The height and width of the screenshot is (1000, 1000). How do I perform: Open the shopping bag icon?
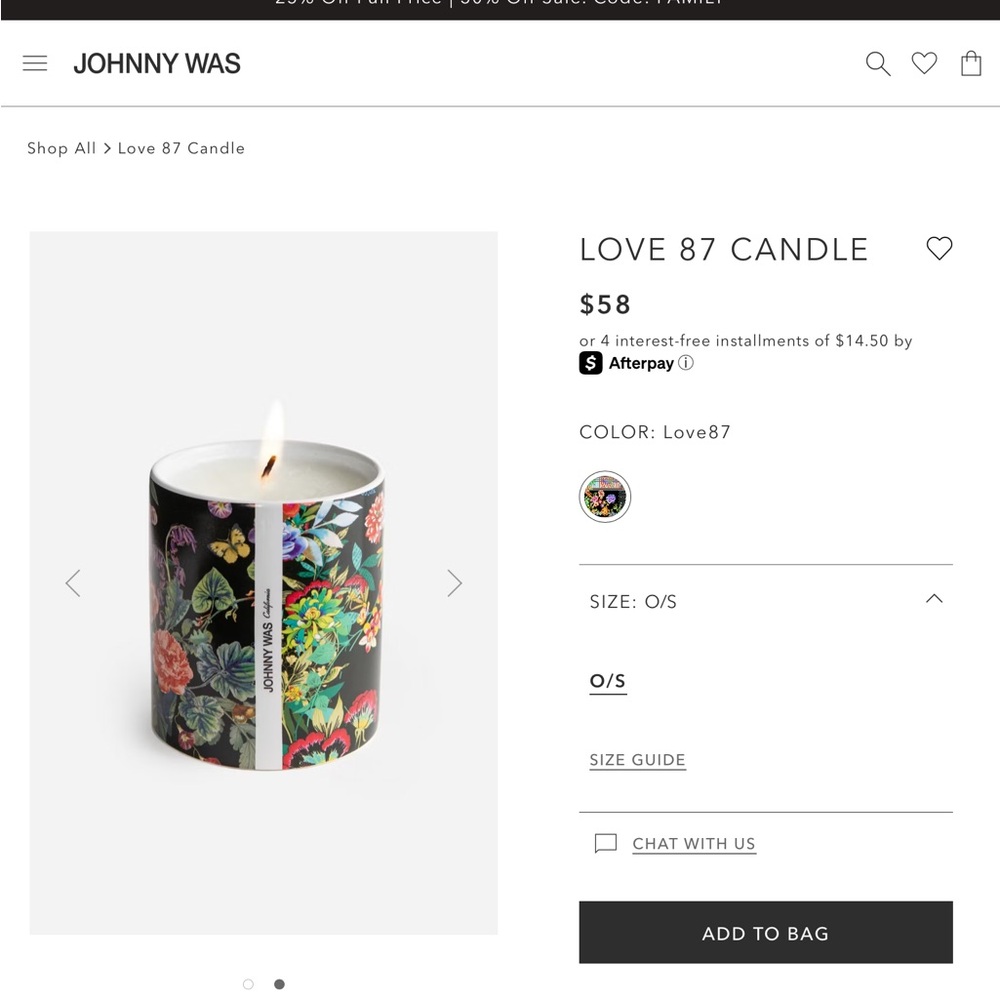(970, 63)
